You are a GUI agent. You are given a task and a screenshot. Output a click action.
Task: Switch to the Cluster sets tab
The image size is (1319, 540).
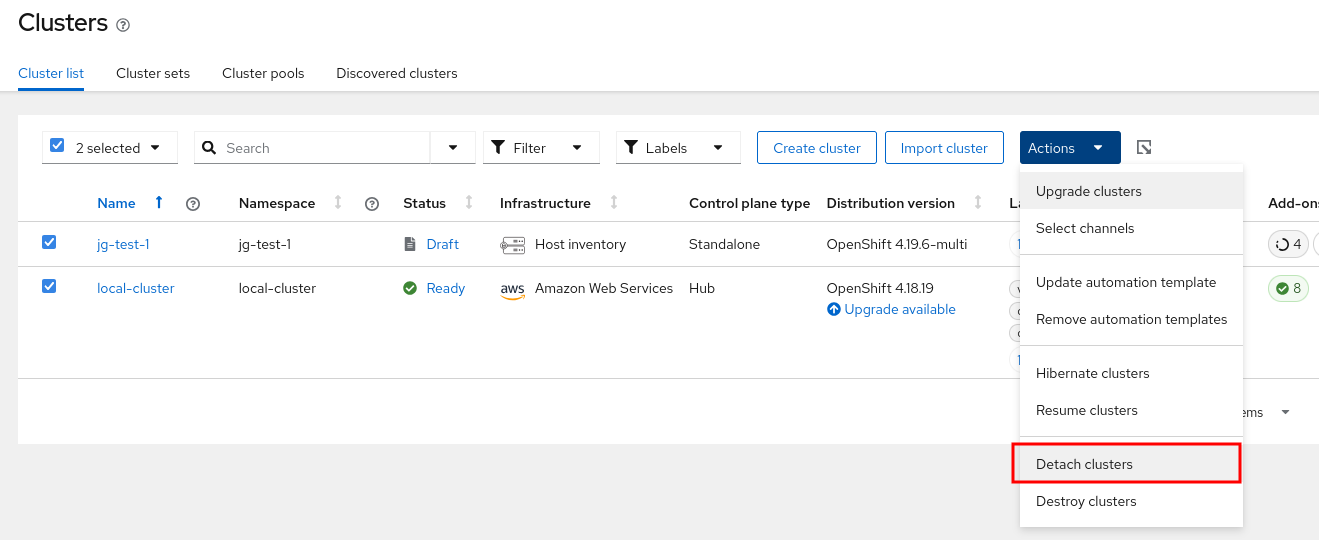point(153,73)
